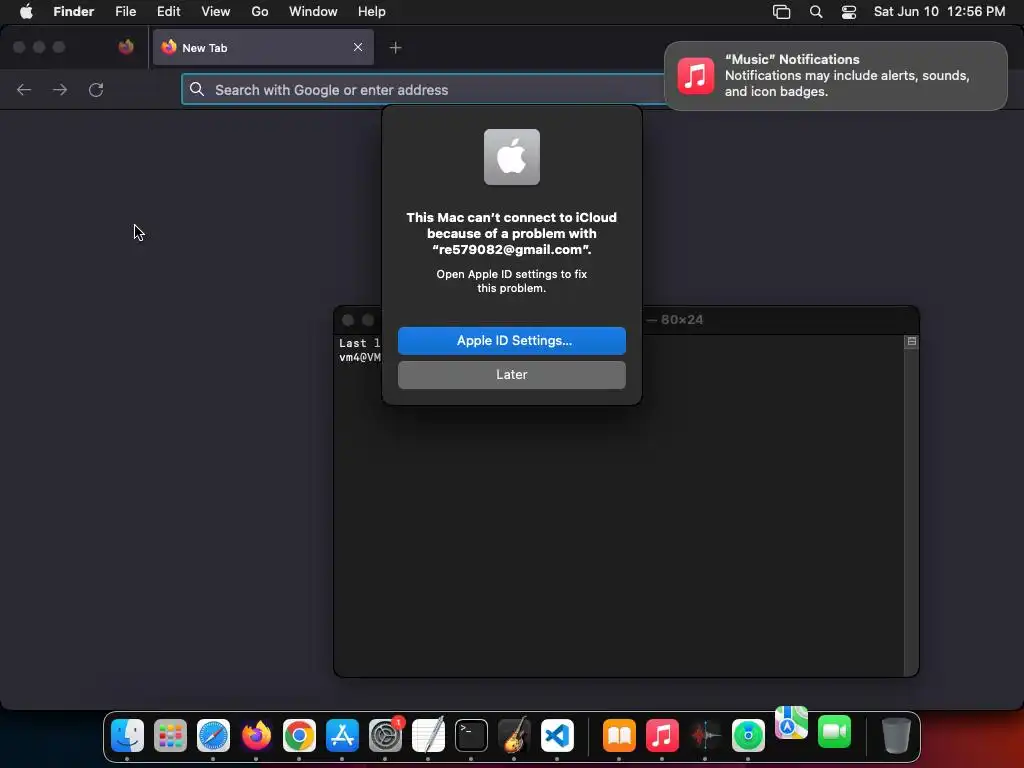Click the pinned Firefox tab icon
The width and height of the screenshot is (1024, 768).
pos(126,47)
